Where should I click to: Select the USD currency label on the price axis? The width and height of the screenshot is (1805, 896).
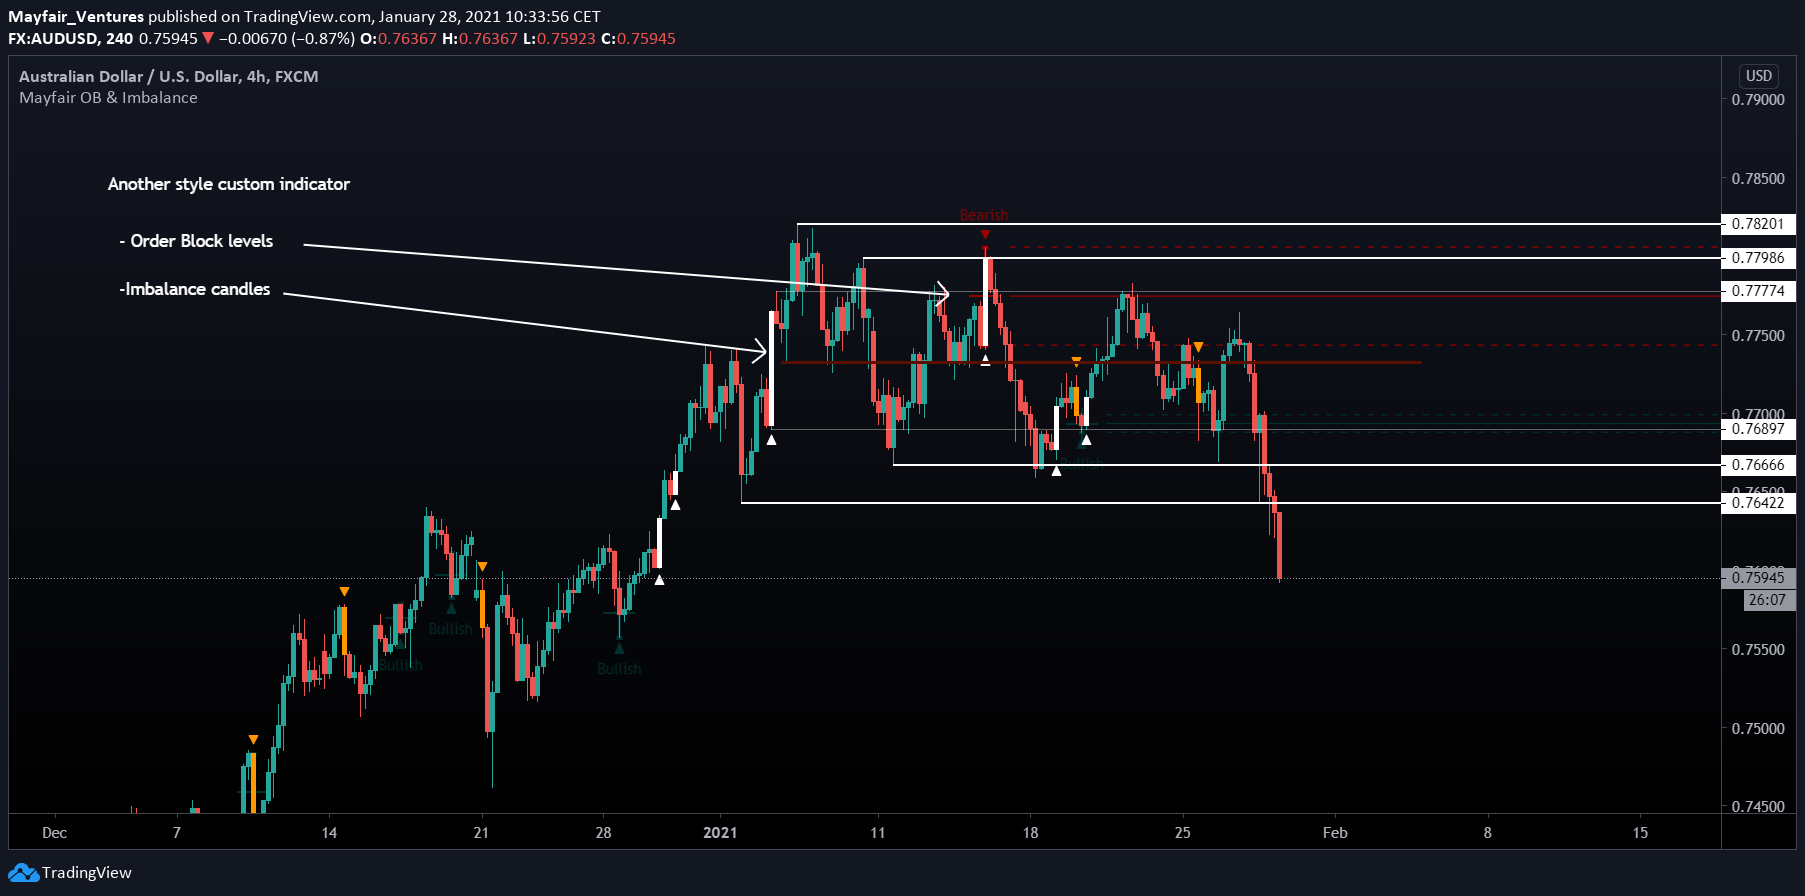tap(1759, 76)
